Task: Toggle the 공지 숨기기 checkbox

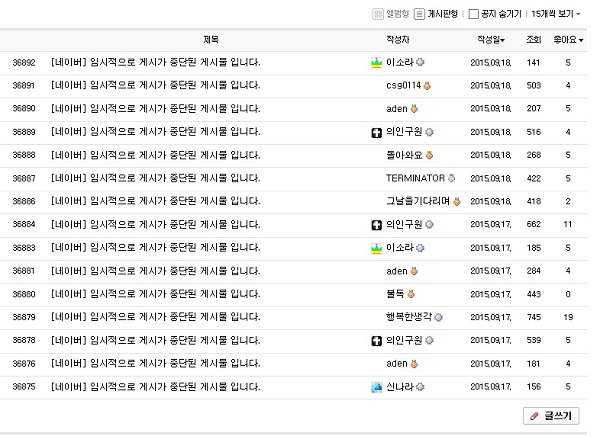Action: pos(474,15)
